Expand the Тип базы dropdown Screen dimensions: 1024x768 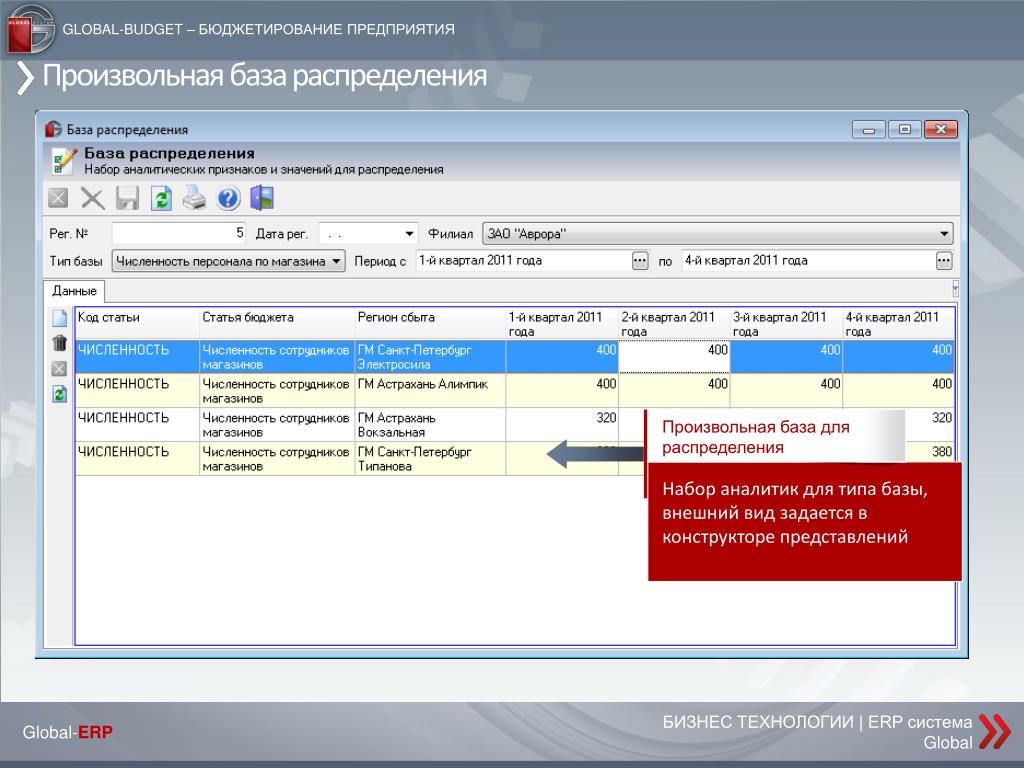[x=336, y=262]
